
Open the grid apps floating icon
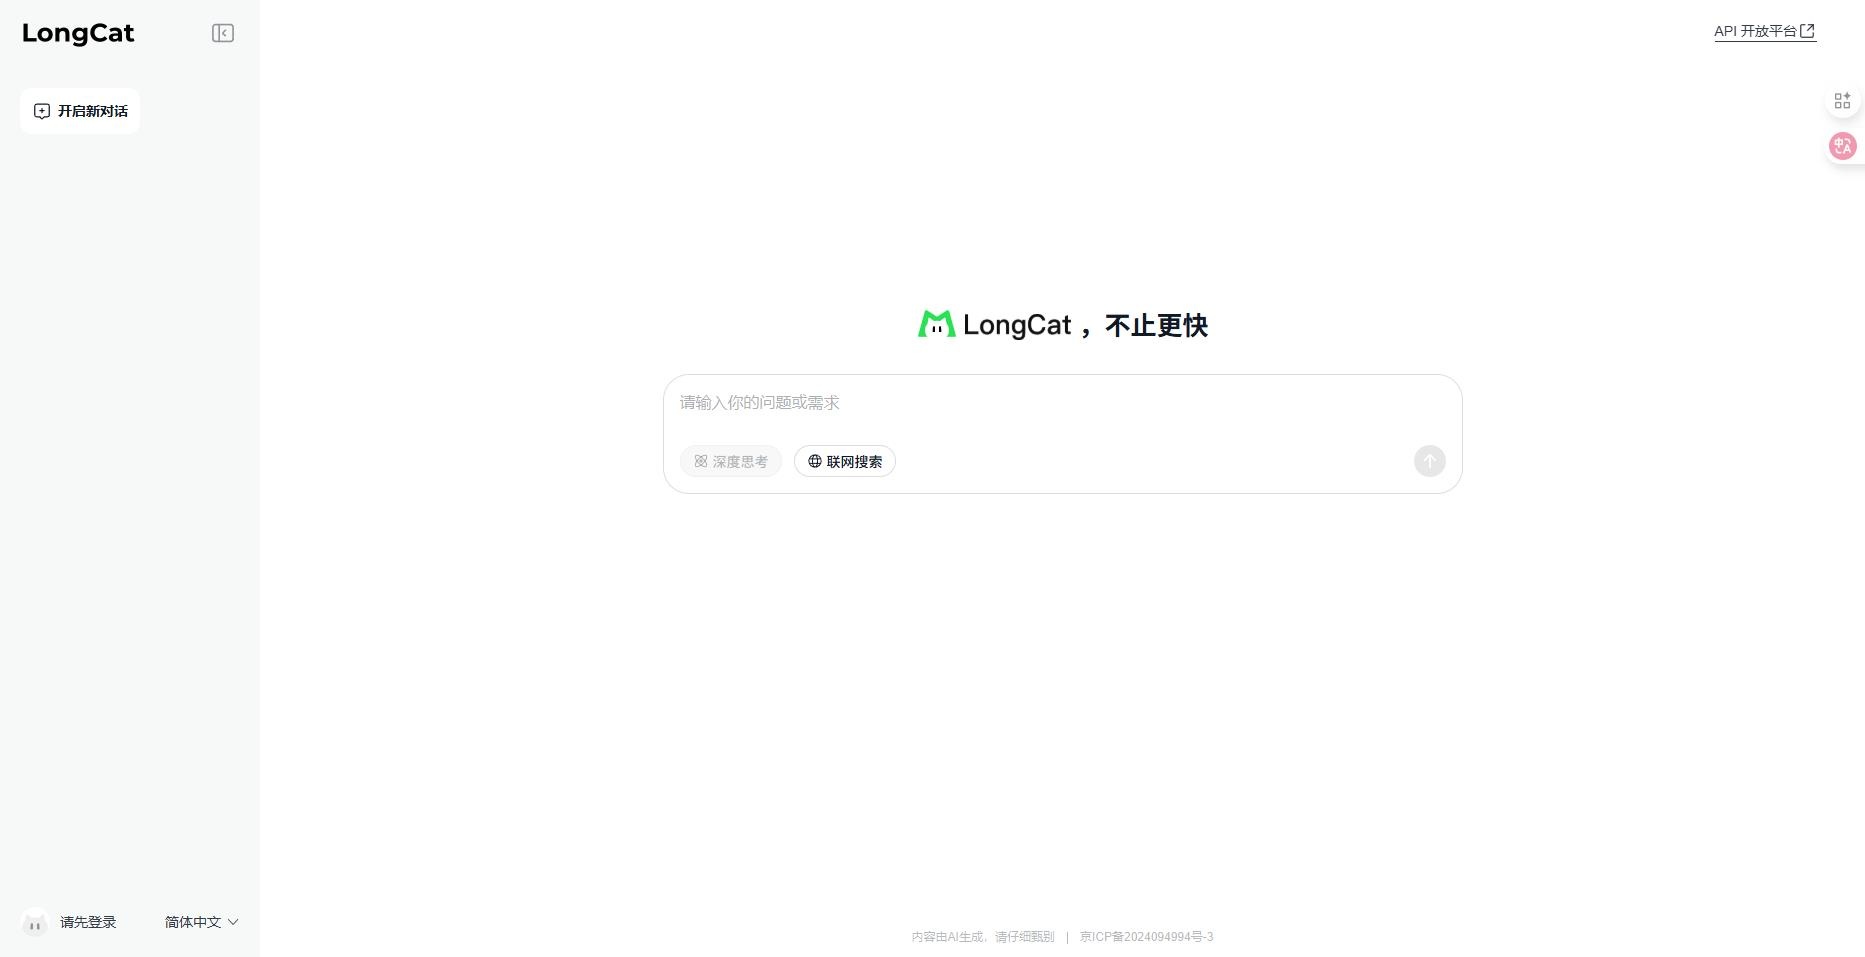coord(1842,101)
